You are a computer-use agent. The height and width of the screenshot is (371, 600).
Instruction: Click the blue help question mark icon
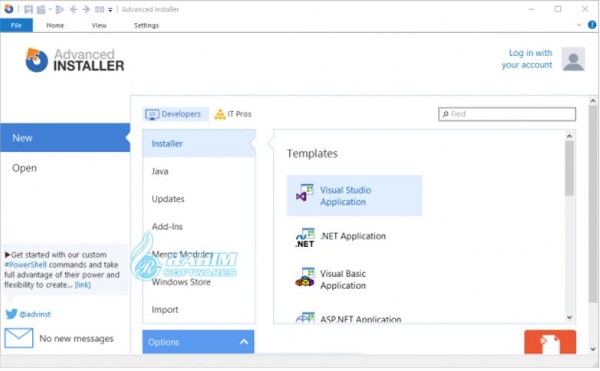pos(592,25)
